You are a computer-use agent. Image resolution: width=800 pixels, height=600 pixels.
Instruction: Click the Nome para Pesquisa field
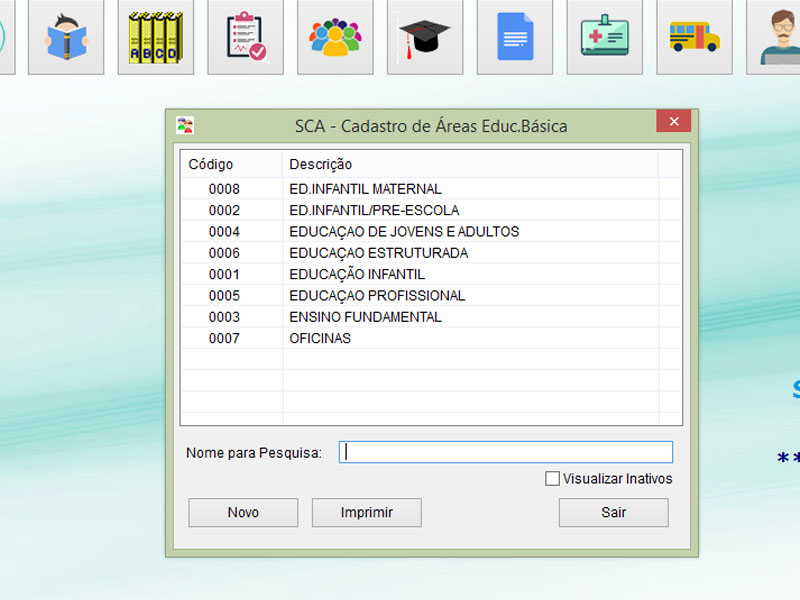click(505, 452)
